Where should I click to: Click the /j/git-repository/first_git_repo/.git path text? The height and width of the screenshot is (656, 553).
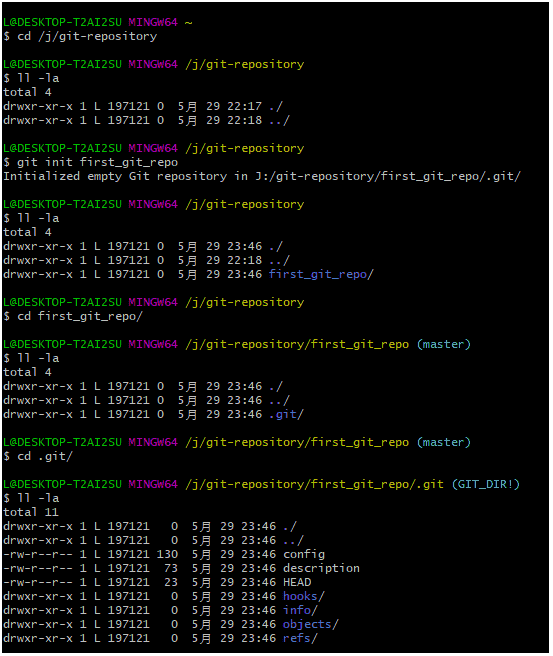click(314, 484)
